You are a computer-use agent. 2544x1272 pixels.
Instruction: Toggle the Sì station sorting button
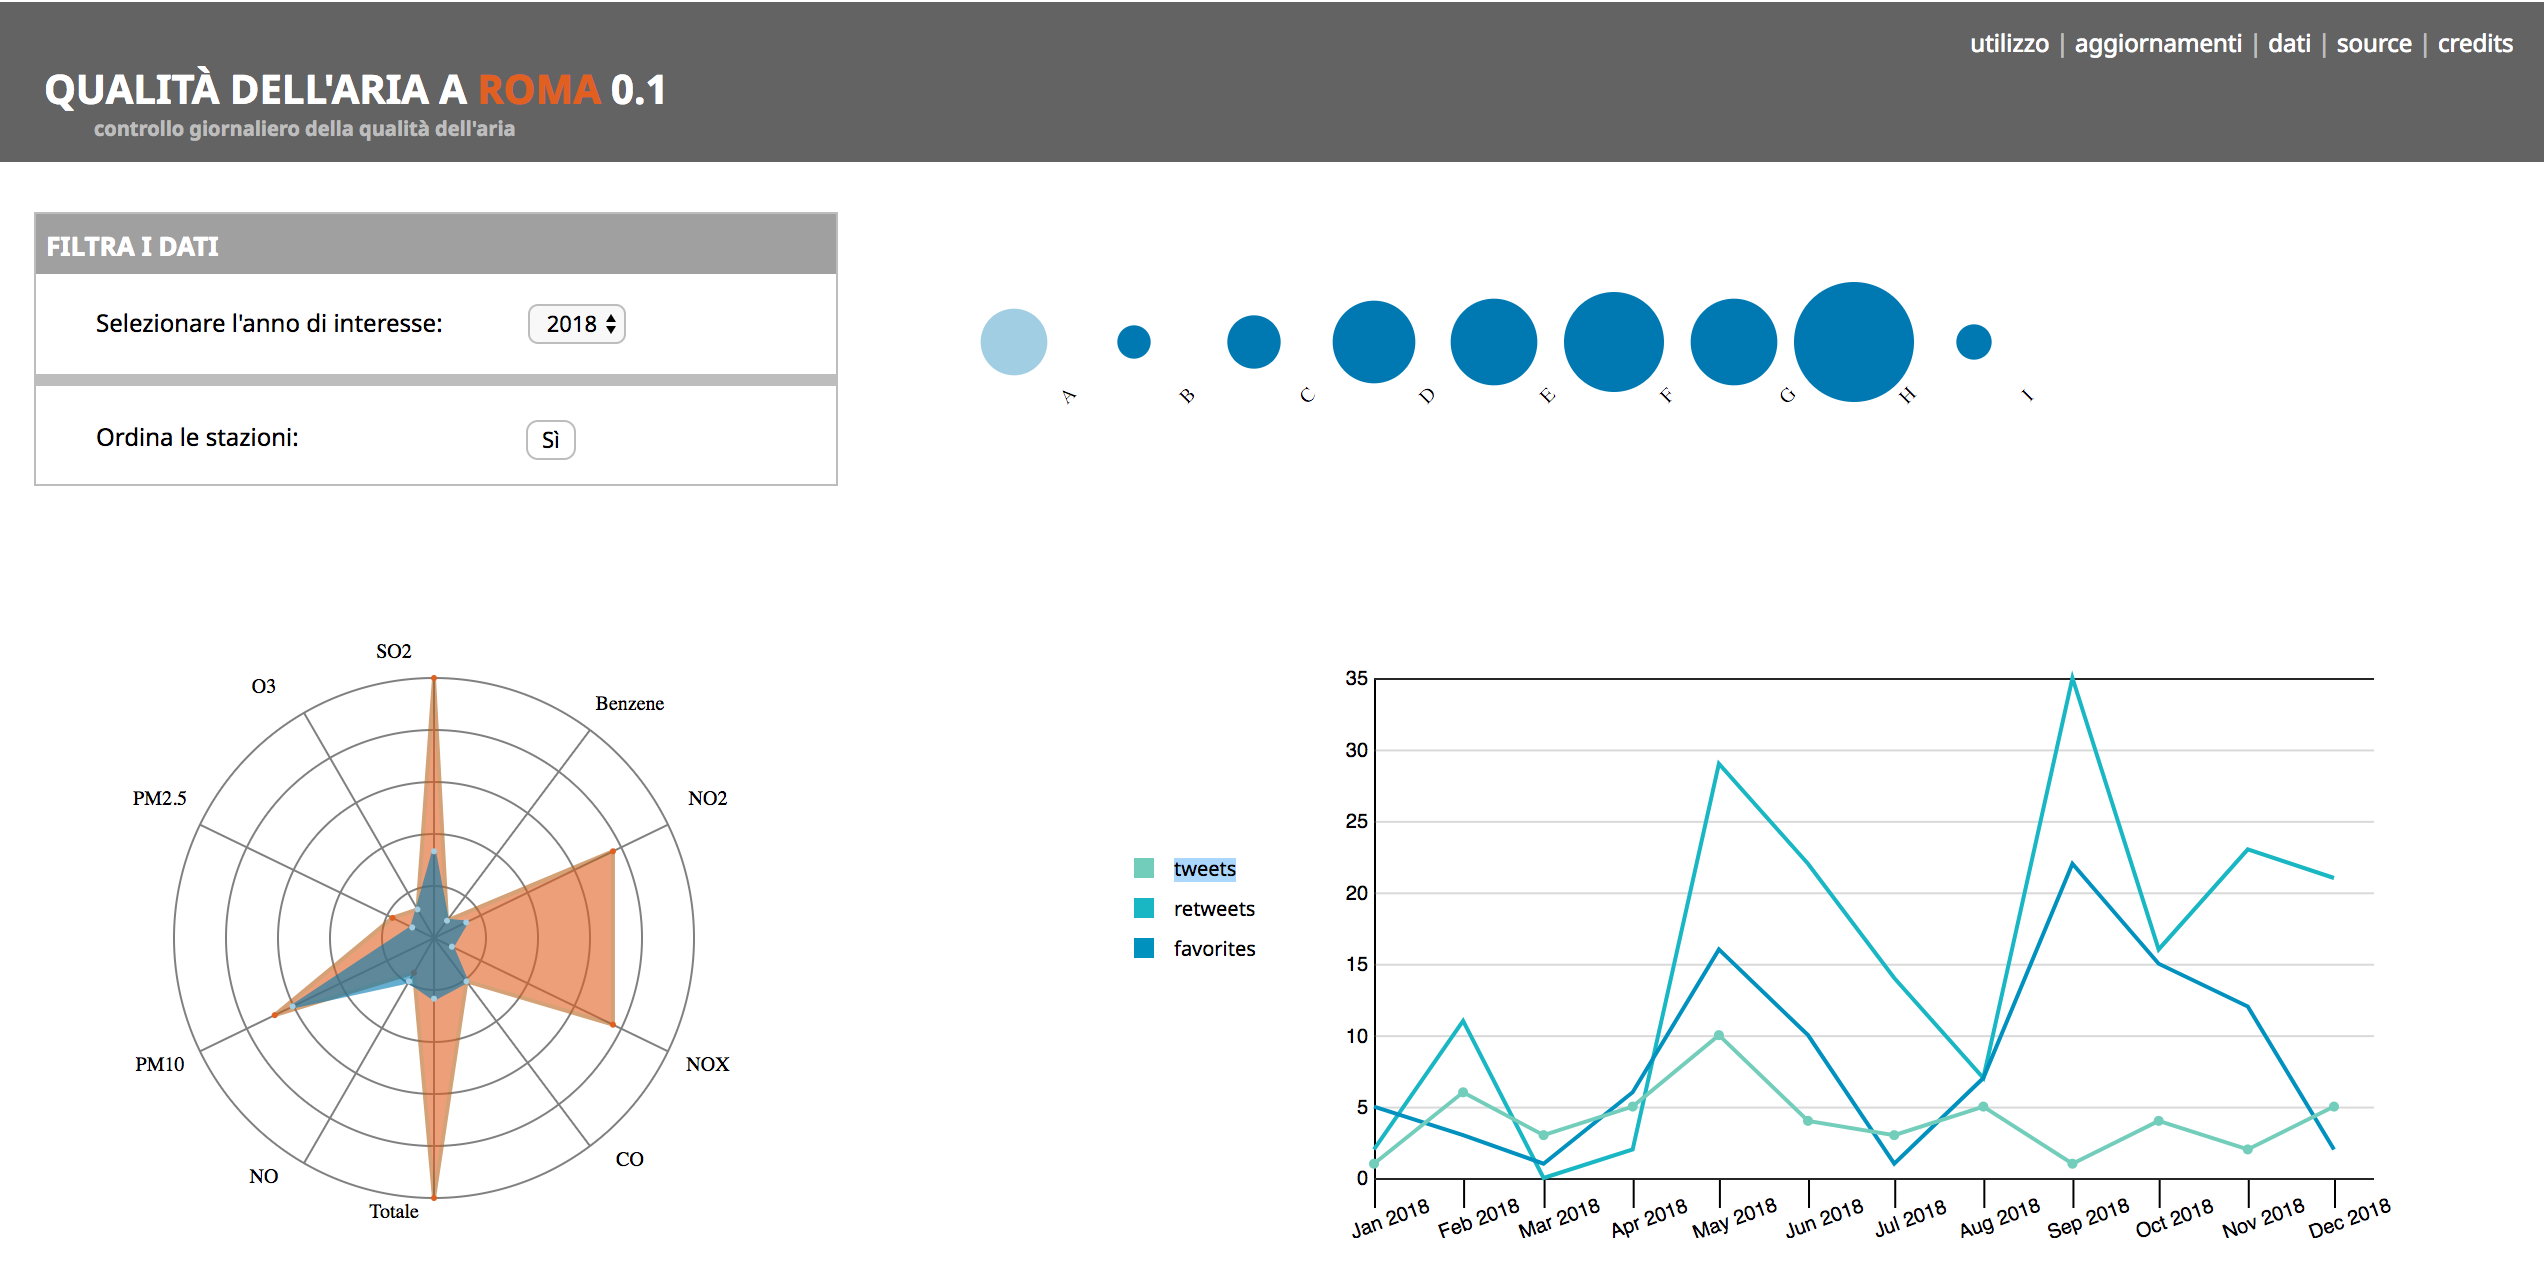pos(550,440)
